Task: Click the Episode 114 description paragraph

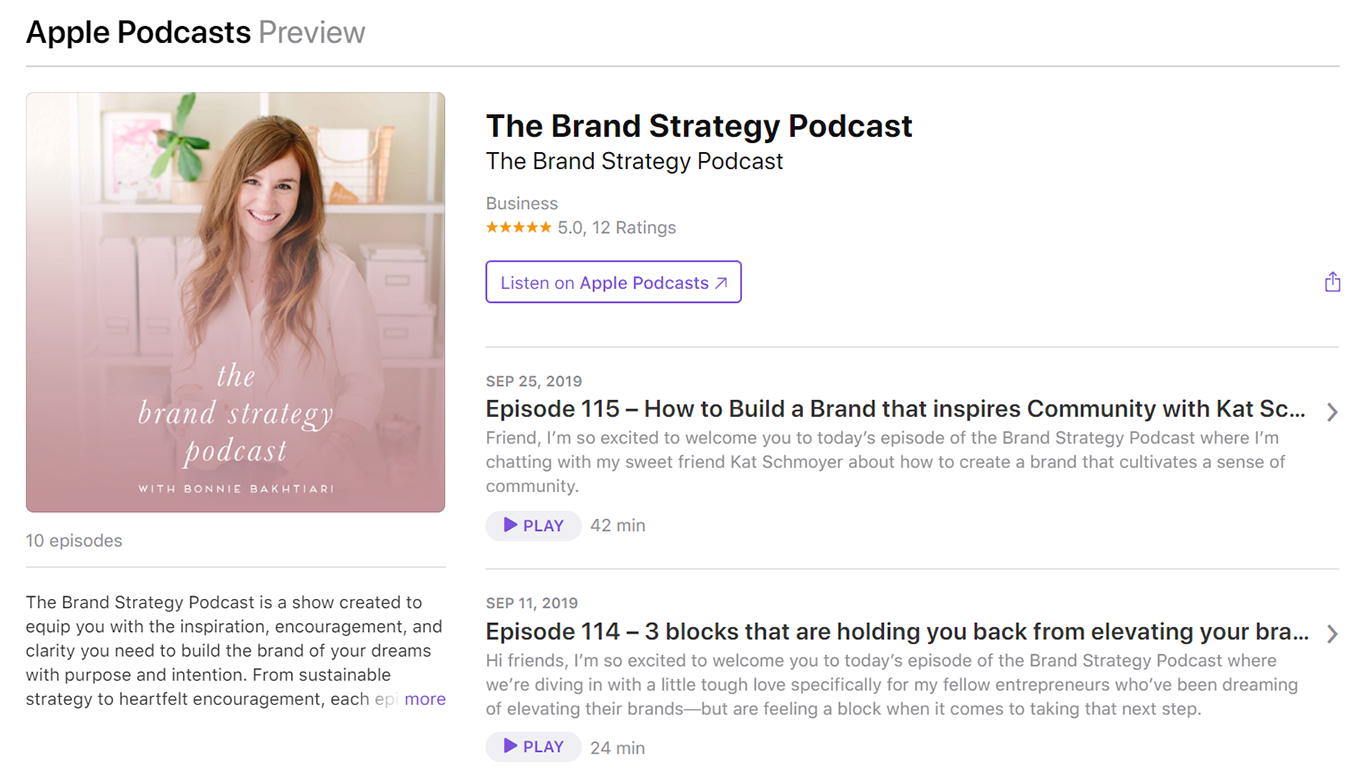Action: pos(892,685)
